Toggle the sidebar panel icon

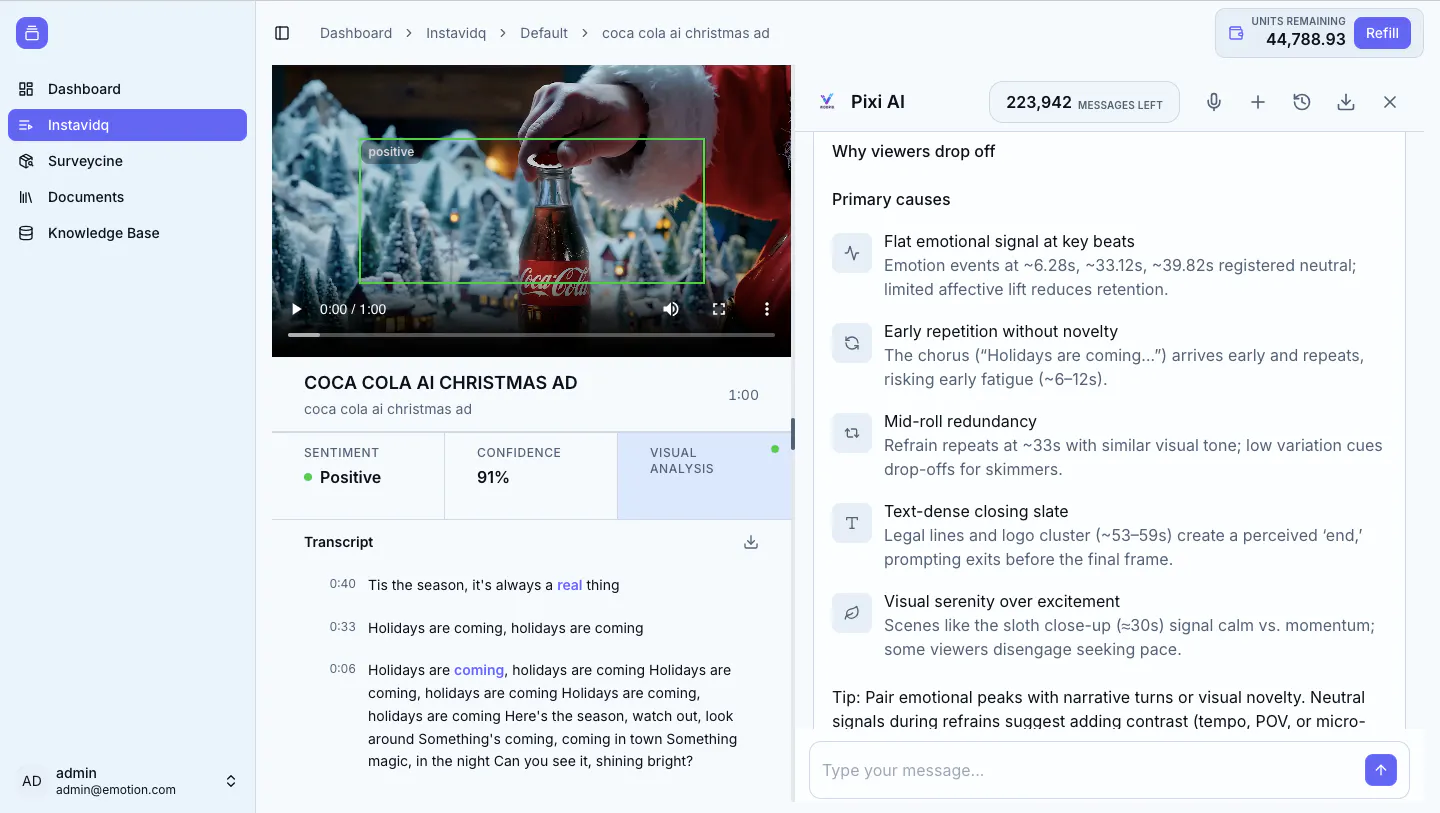282,33
